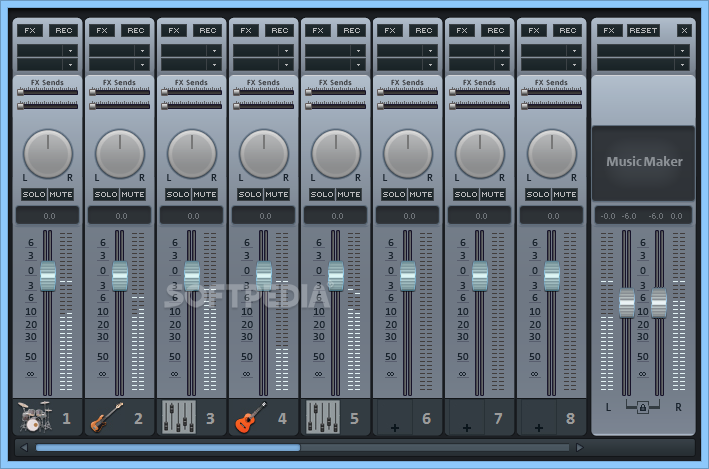Mute channel 7
709x469 pixels.
[x=492, y=194]
